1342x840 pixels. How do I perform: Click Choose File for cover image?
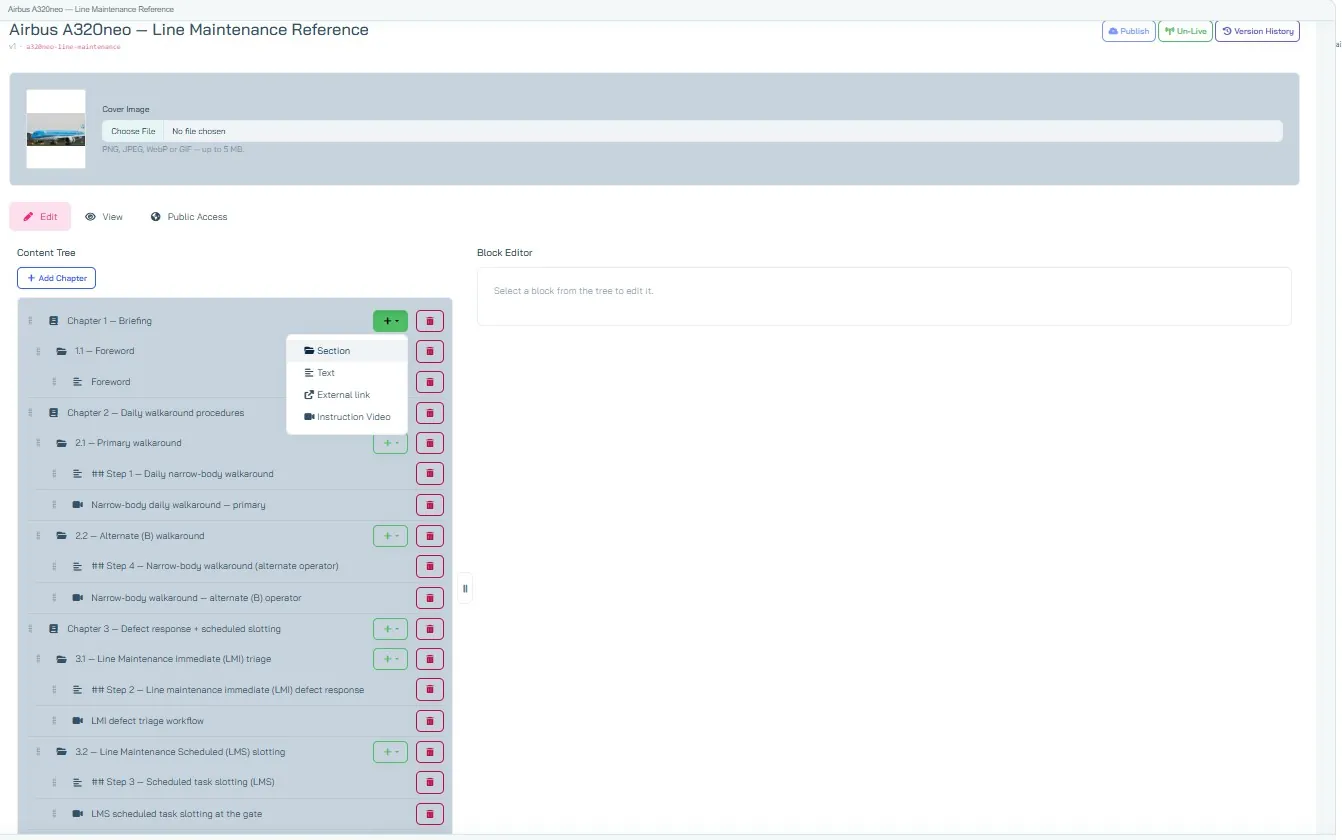133,131
